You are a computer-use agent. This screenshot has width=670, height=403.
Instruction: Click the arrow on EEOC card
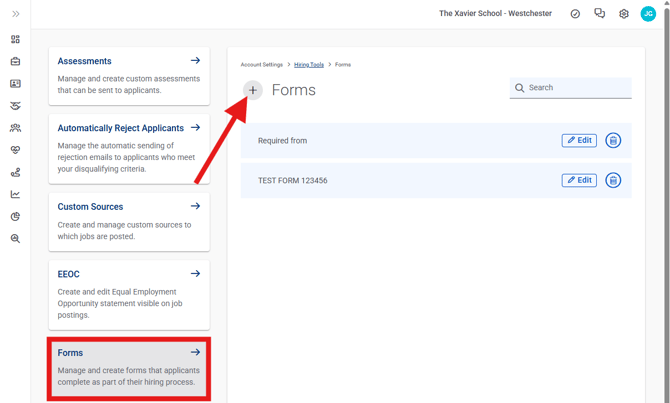pos(195,274)
